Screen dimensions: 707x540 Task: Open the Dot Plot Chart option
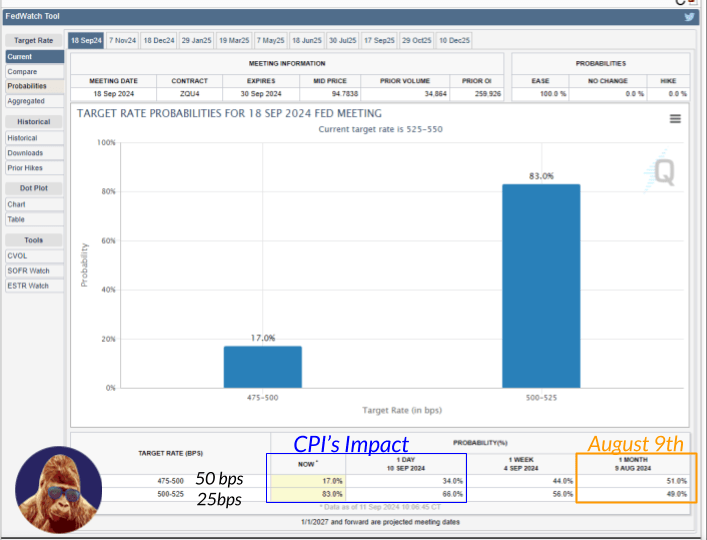(x=17, y=204)
